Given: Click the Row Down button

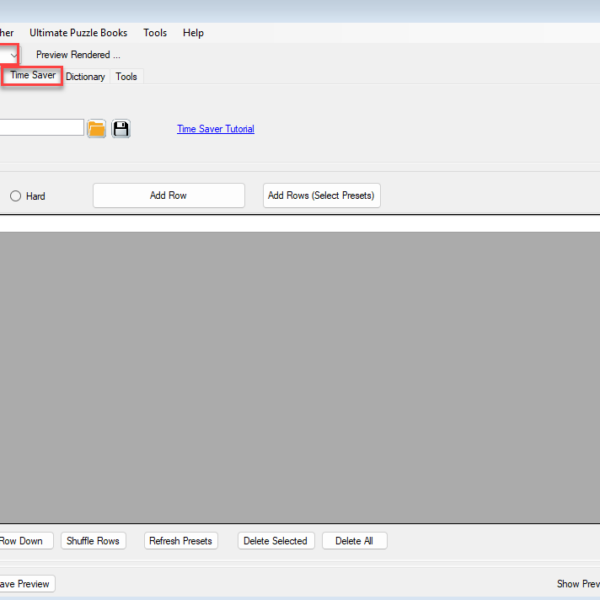Looking at the screenshot, I should pos(22,541).
